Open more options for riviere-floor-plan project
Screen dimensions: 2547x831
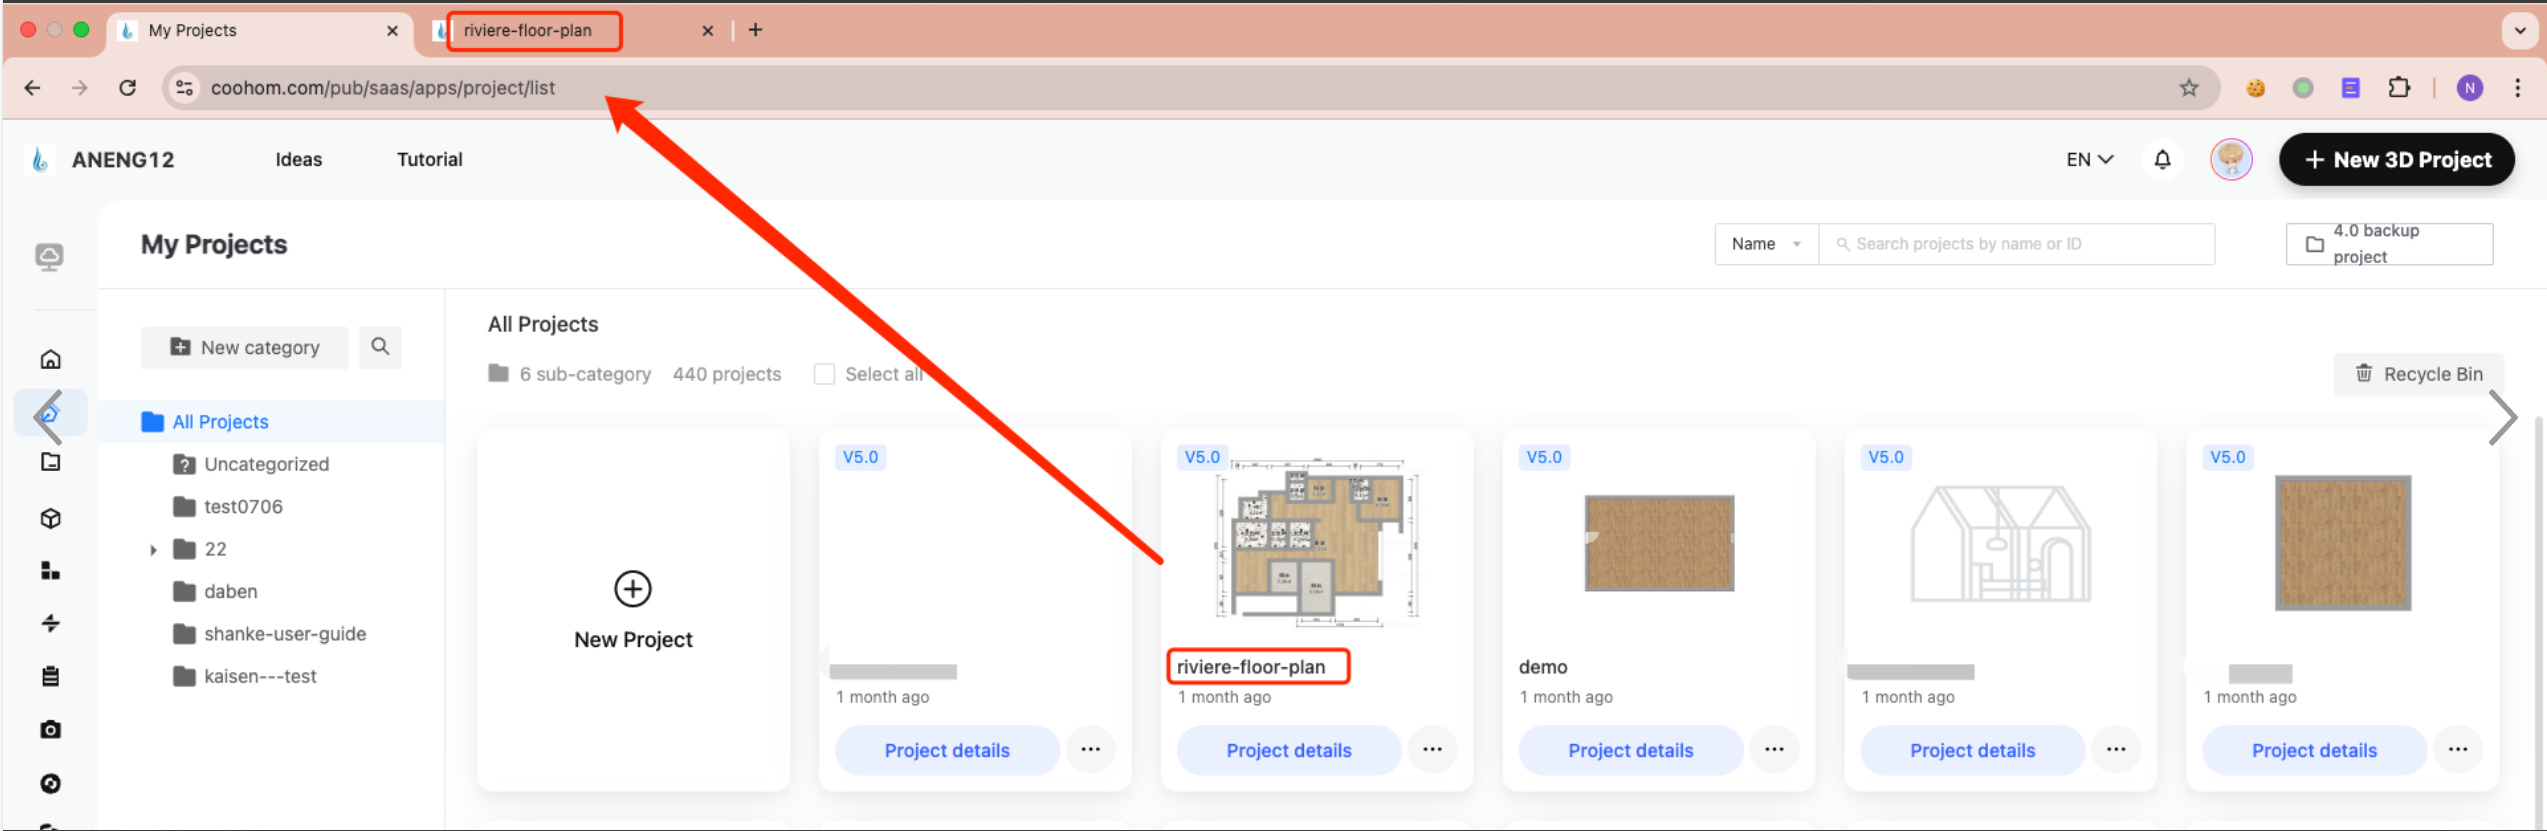pyautogui.click(x=1432, y=750)
